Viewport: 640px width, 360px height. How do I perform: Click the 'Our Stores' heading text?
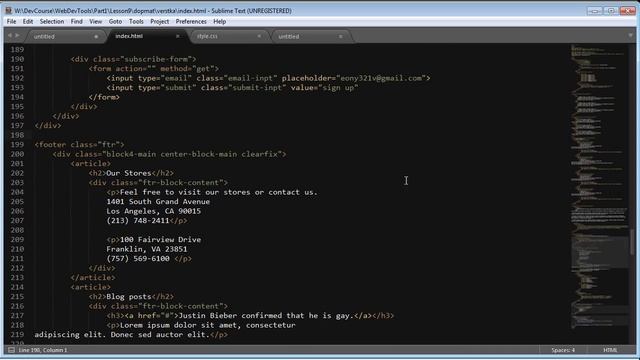129,173
